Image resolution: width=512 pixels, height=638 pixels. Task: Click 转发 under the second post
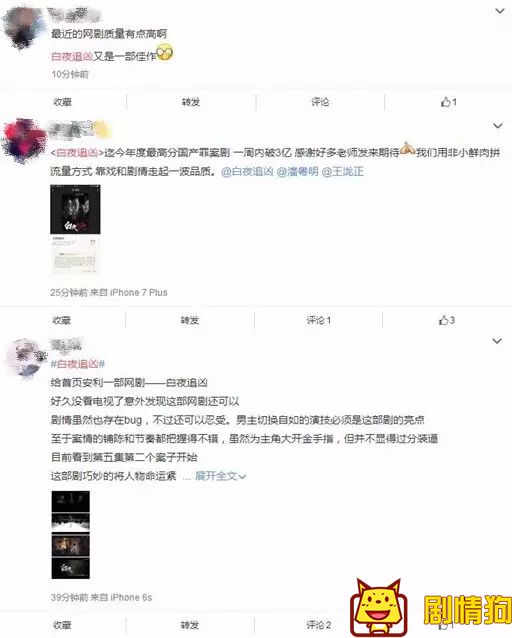[x=190, y=320]
